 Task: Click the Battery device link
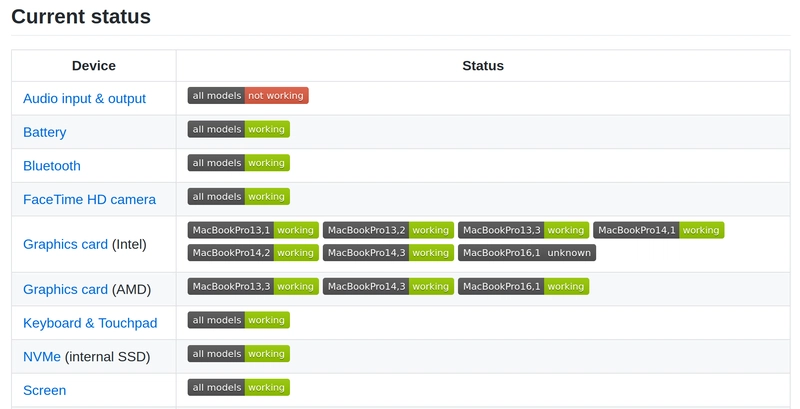point(45,132)
